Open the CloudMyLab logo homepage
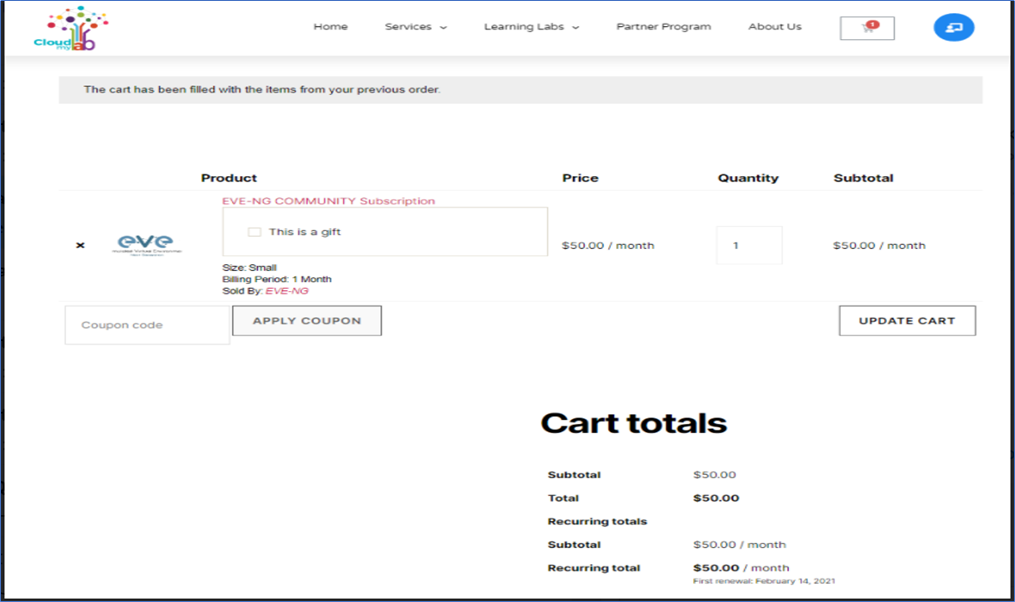1015x602 pixels. coord(71,28)
